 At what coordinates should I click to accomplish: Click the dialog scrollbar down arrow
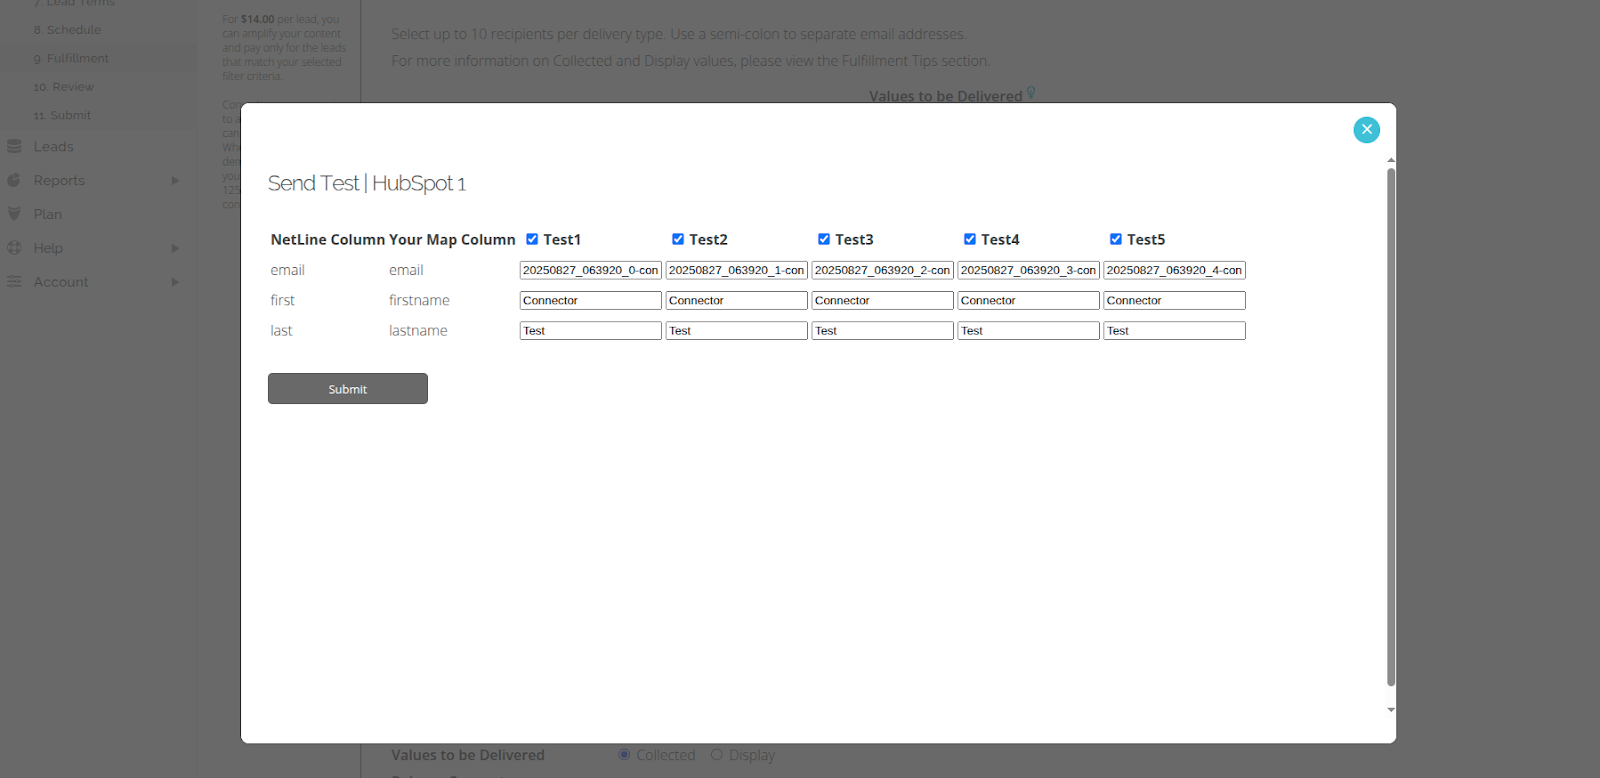[1391, 710]
